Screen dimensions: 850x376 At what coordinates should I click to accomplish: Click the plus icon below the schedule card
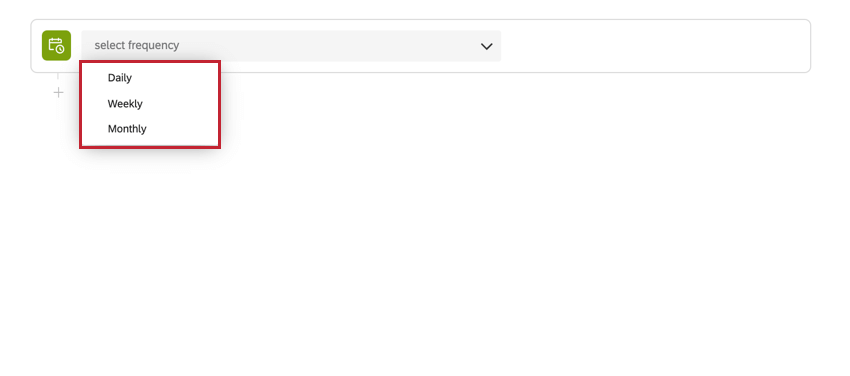pos(59,93)
